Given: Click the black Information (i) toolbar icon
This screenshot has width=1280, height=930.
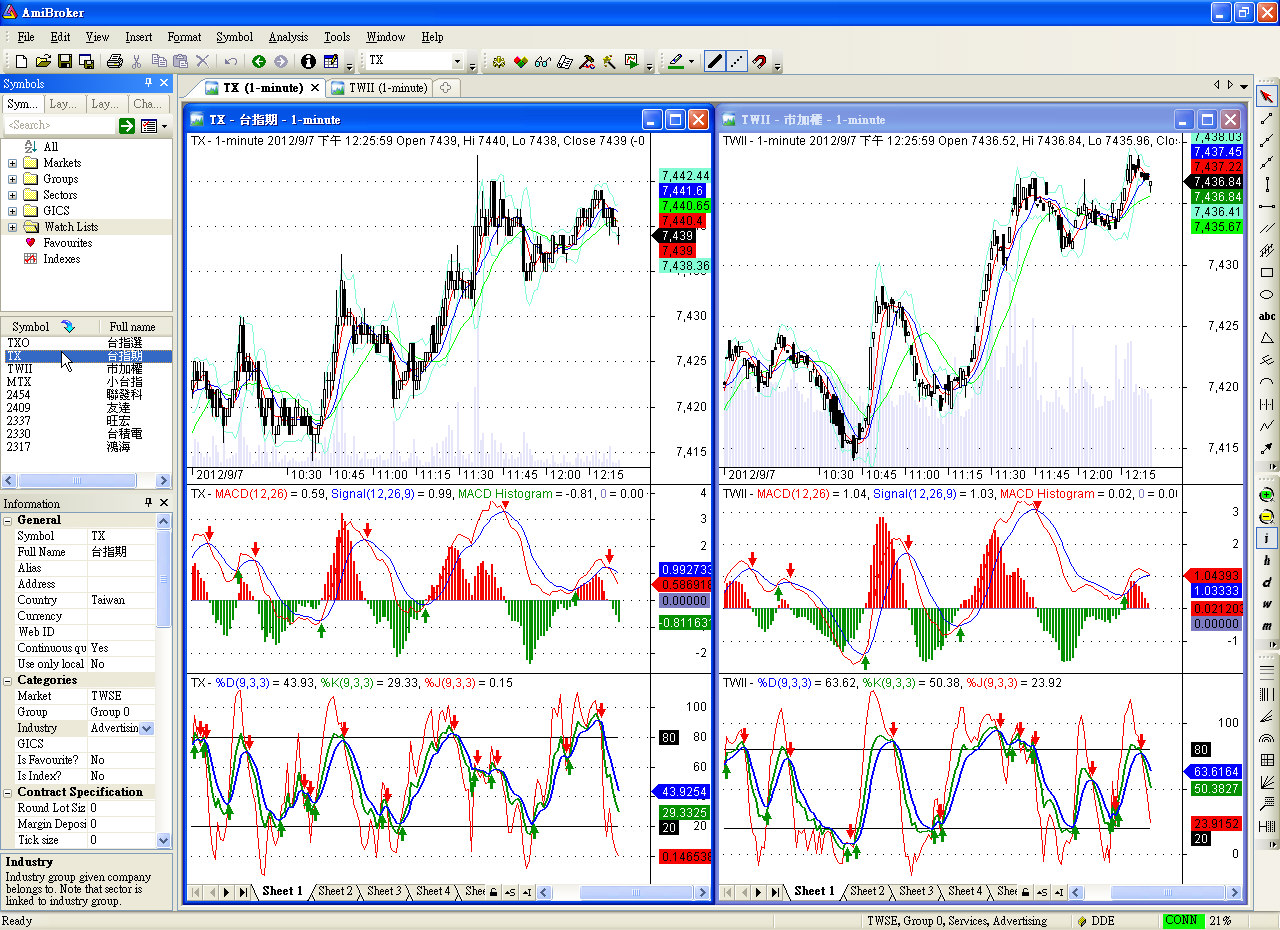Looking at the screenshot, I should (x=308, y=61).
